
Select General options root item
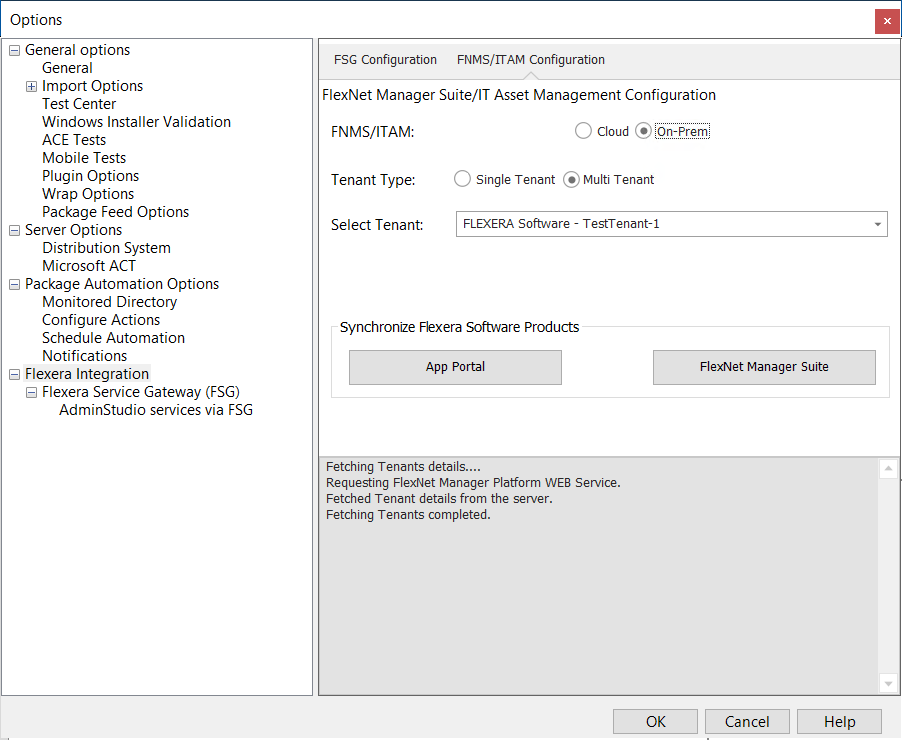click(78, 50)
